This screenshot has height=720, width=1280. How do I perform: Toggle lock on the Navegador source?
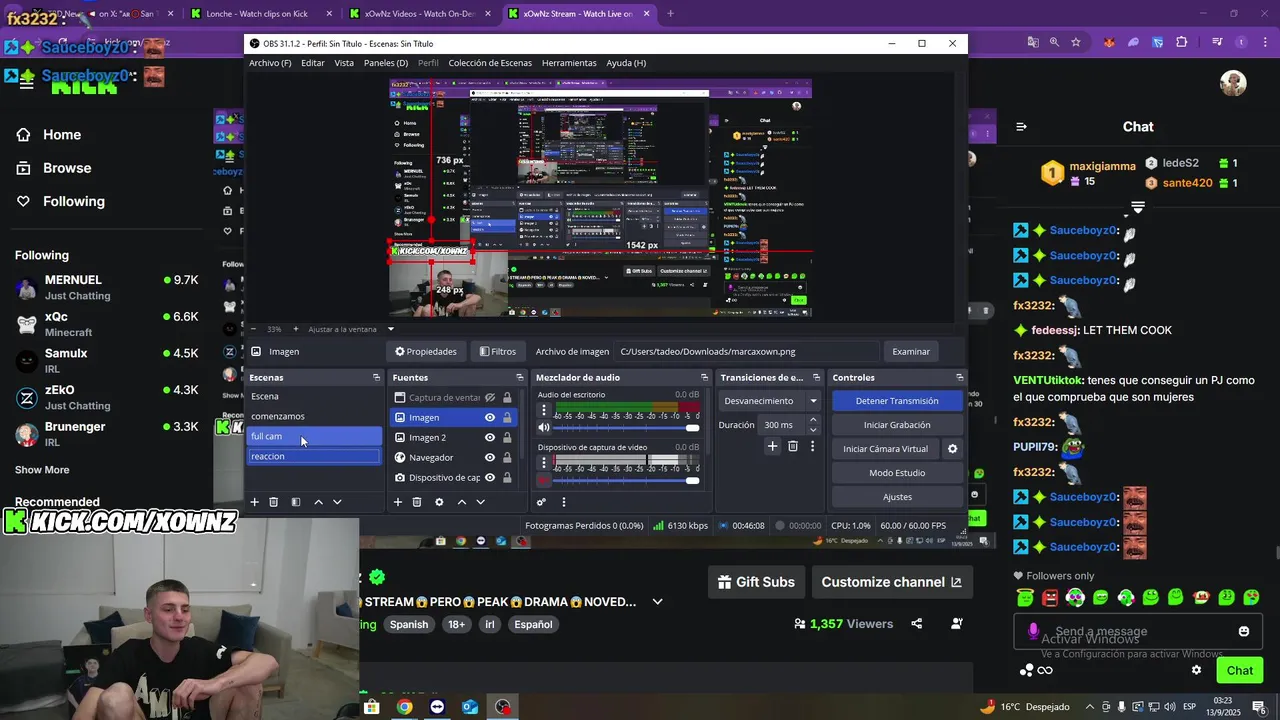pos(507,457)
